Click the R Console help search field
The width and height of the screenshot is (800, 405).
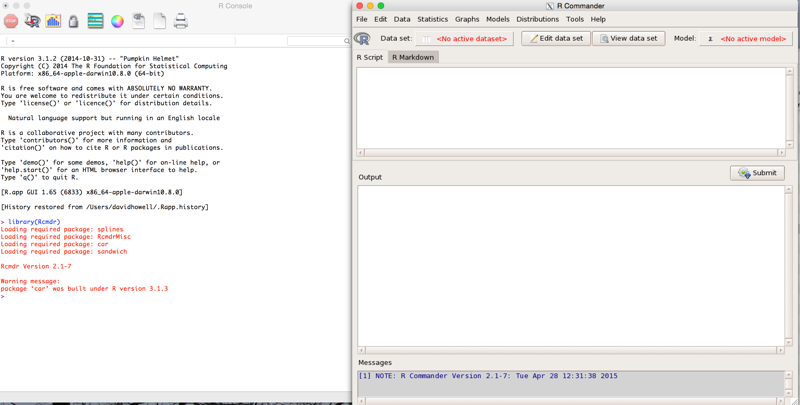[319, 41]
